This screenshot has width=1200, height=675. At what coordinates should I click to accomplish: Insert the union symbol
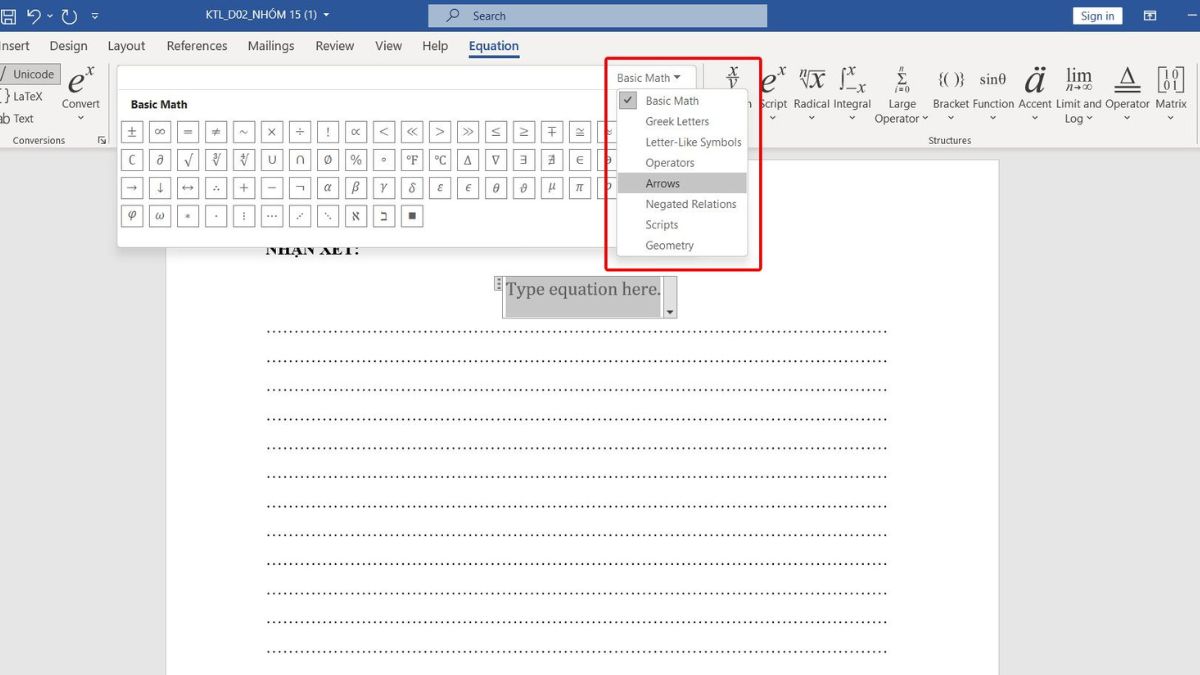pos(272,159)
